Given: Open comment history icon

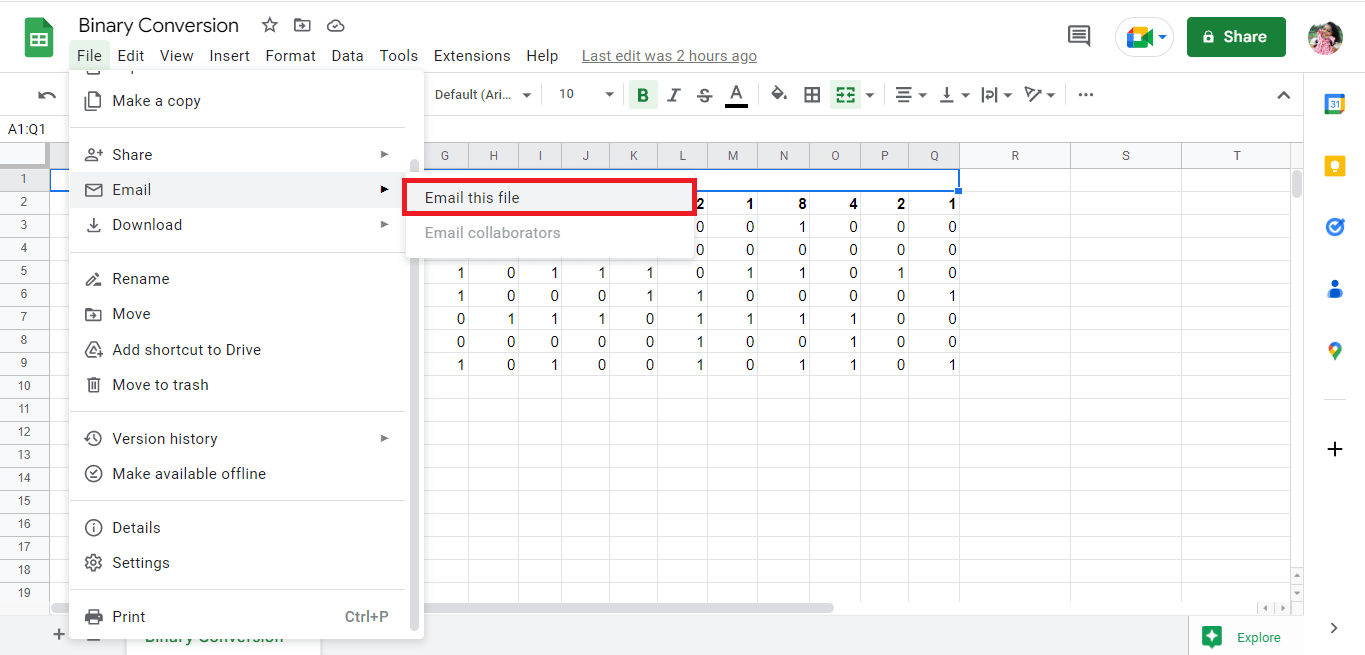Looking at the screenshot, I should 1079,37.
